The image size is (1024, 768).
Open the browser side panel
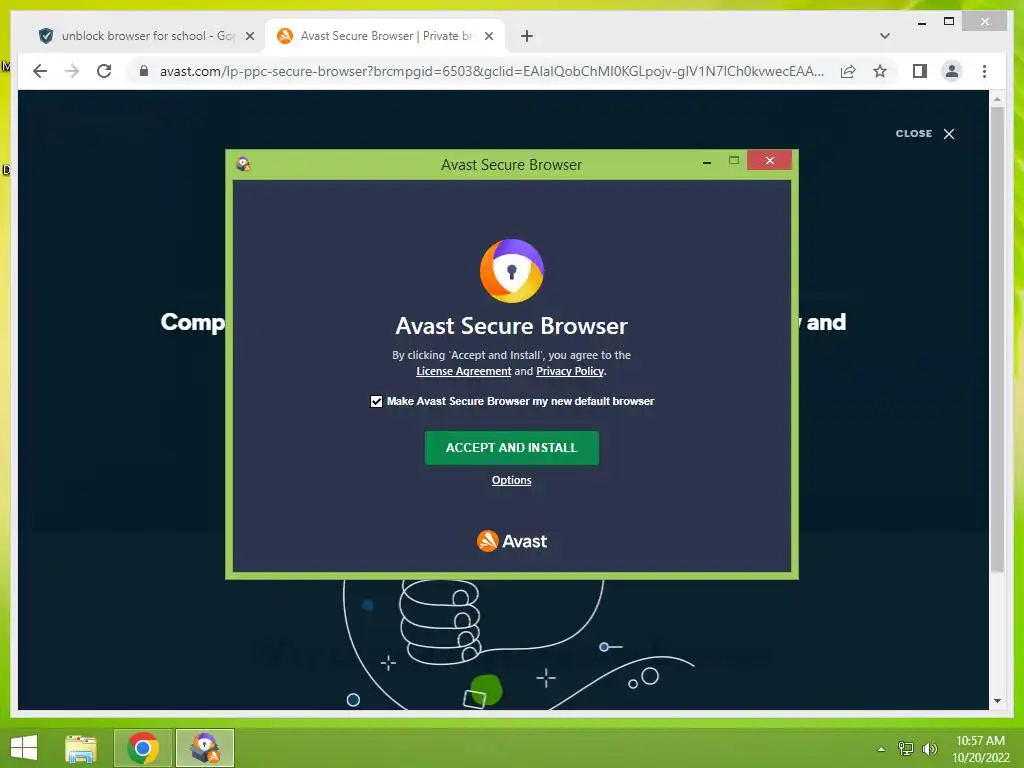tap(920, 71)
